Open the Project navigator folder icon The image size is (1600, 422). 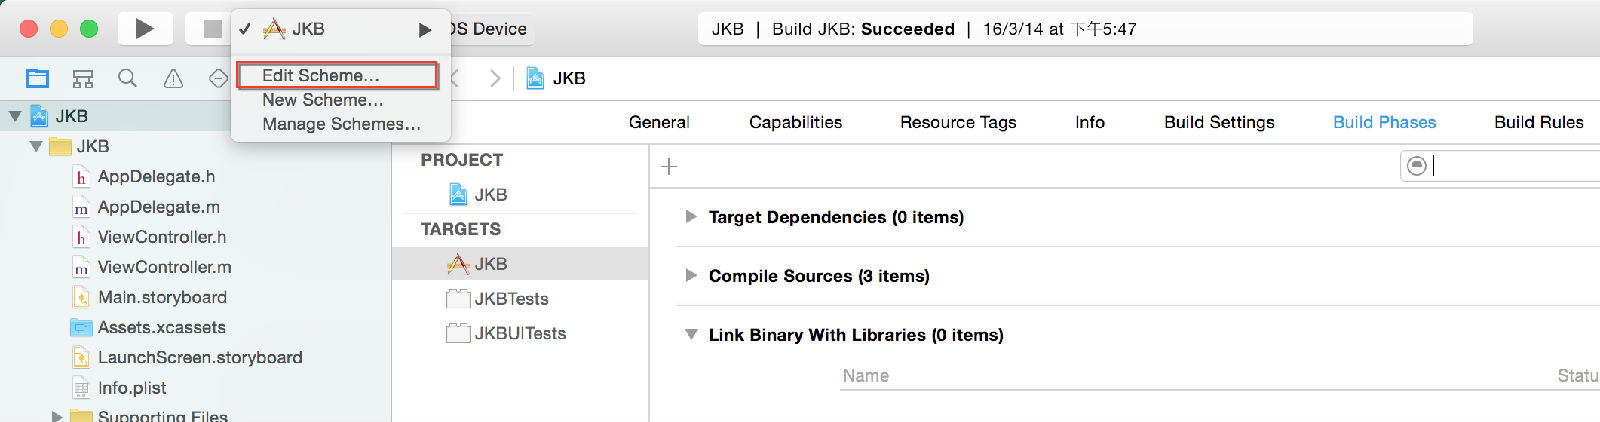click(37, 78)
